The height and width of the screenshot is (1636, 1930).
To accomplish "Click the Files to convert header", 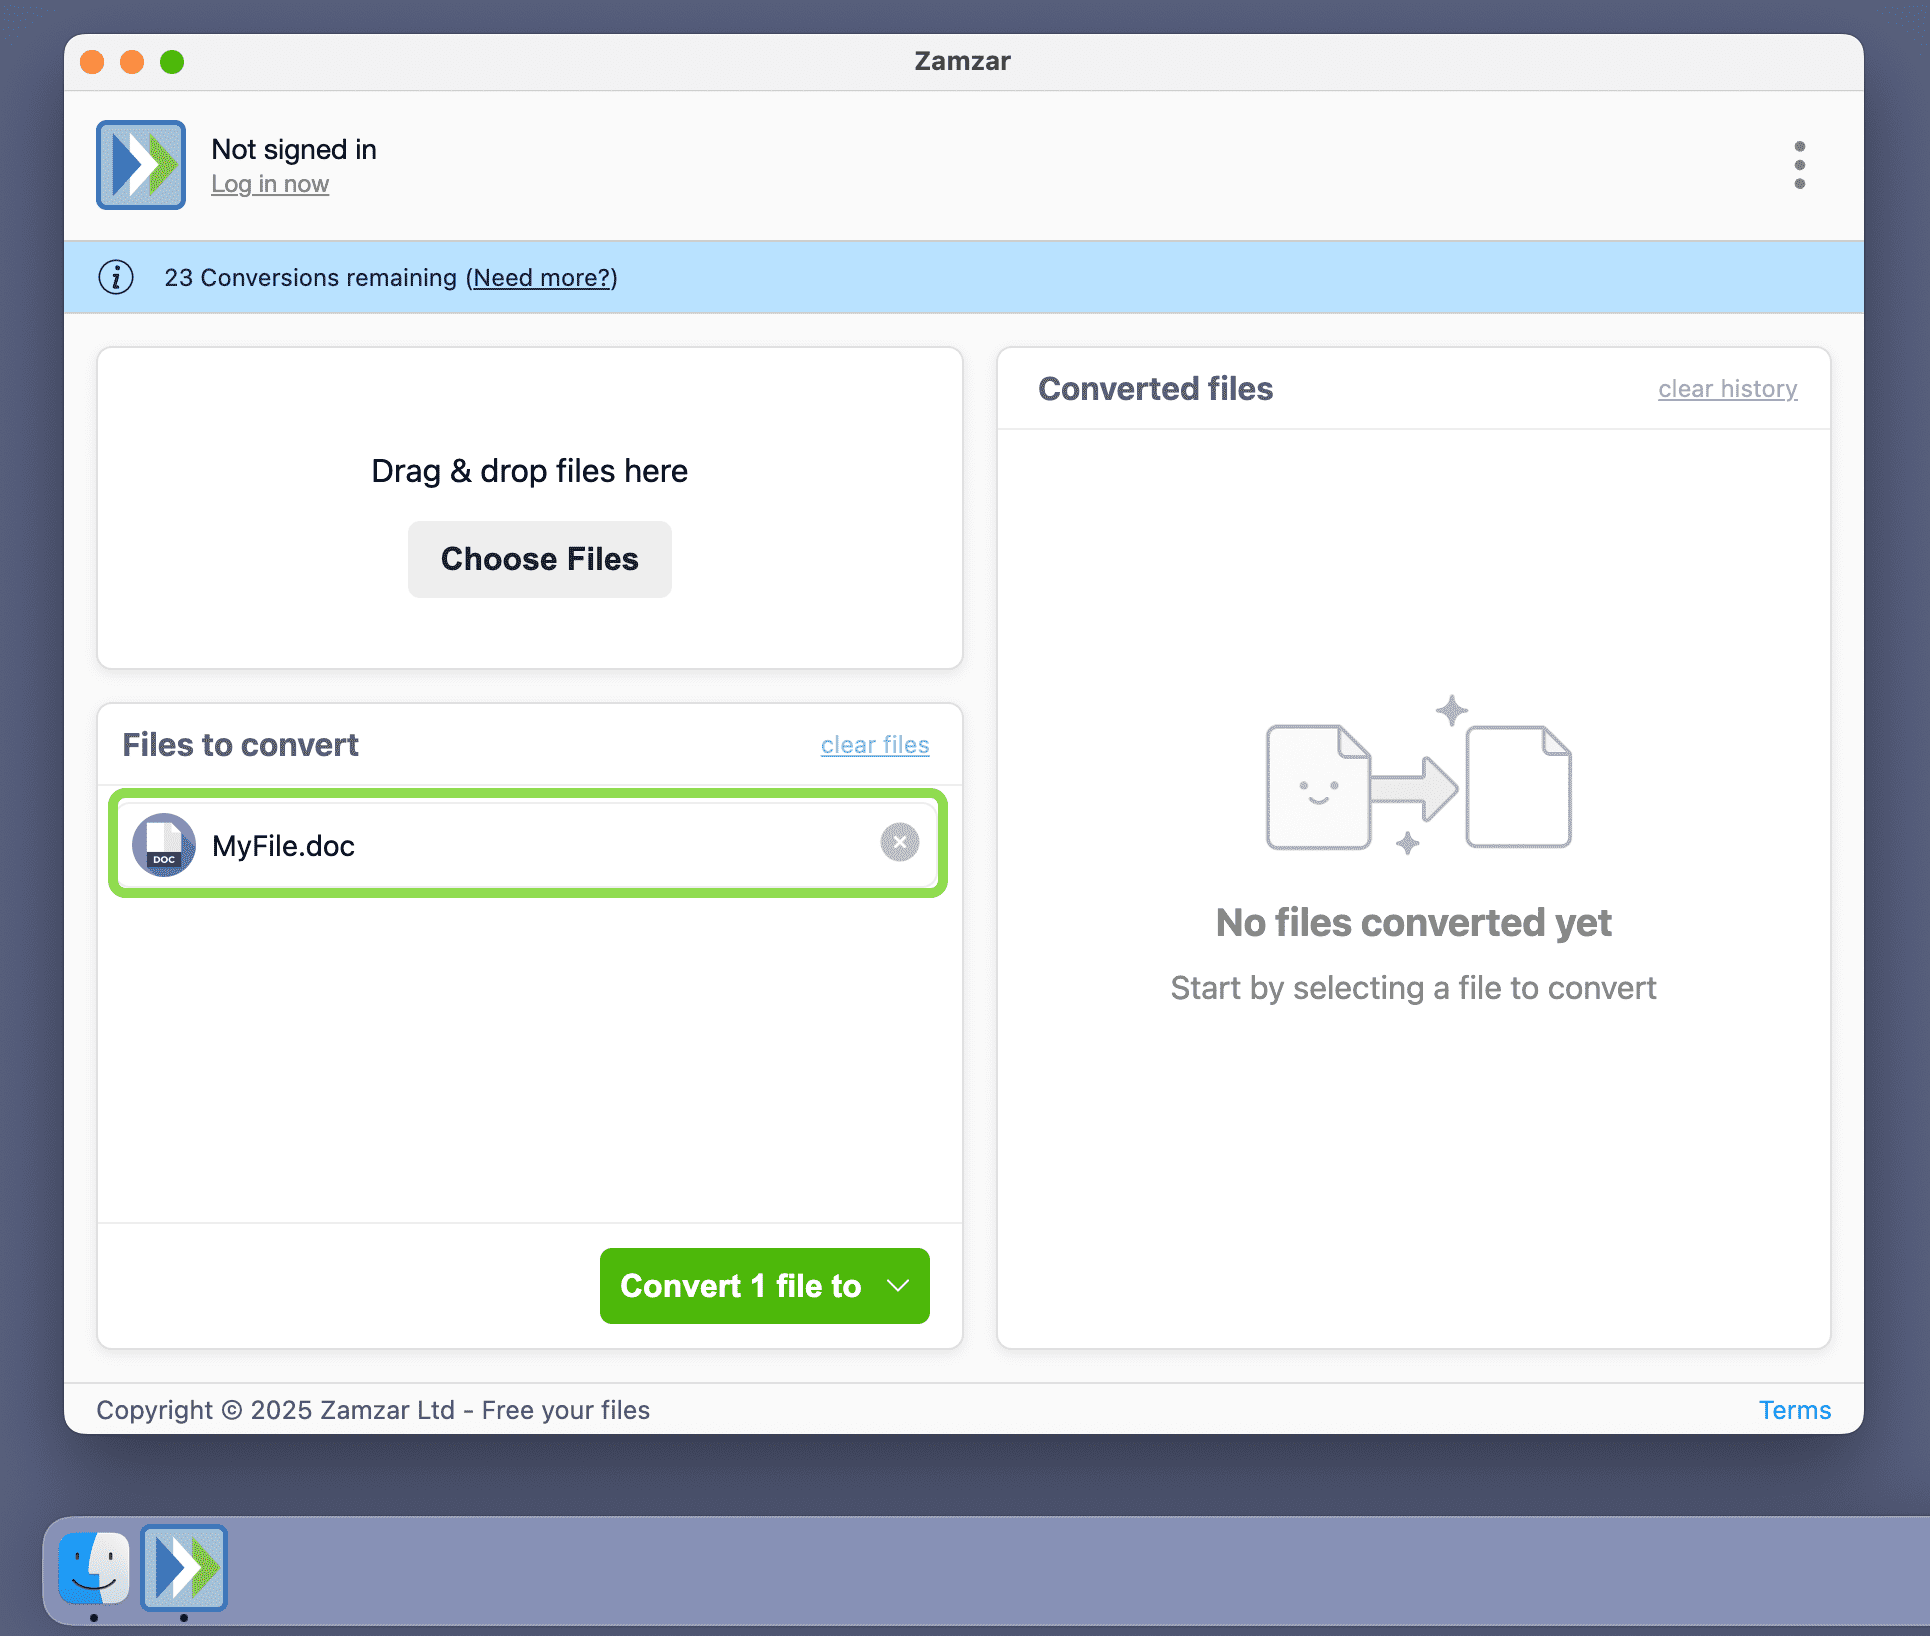I will click(240, 744).
